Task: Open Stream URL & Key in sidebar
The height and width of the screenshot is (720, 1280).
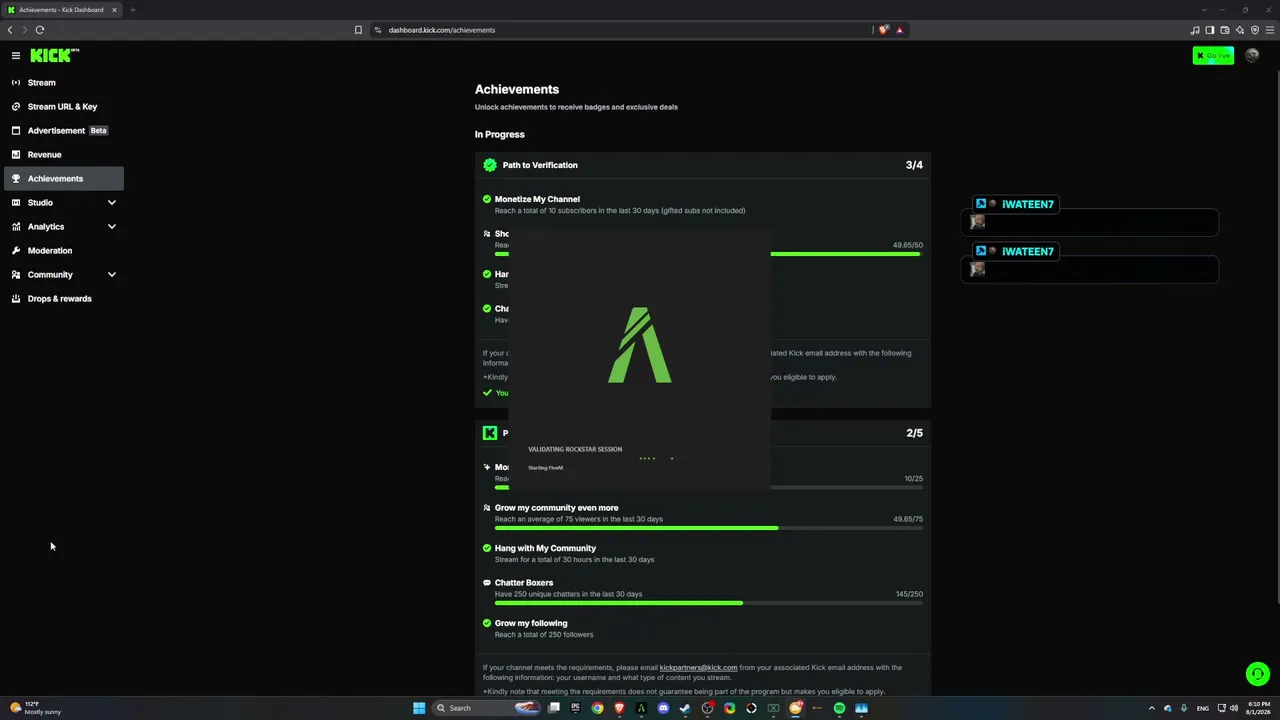Action: (x=64, y=107)
